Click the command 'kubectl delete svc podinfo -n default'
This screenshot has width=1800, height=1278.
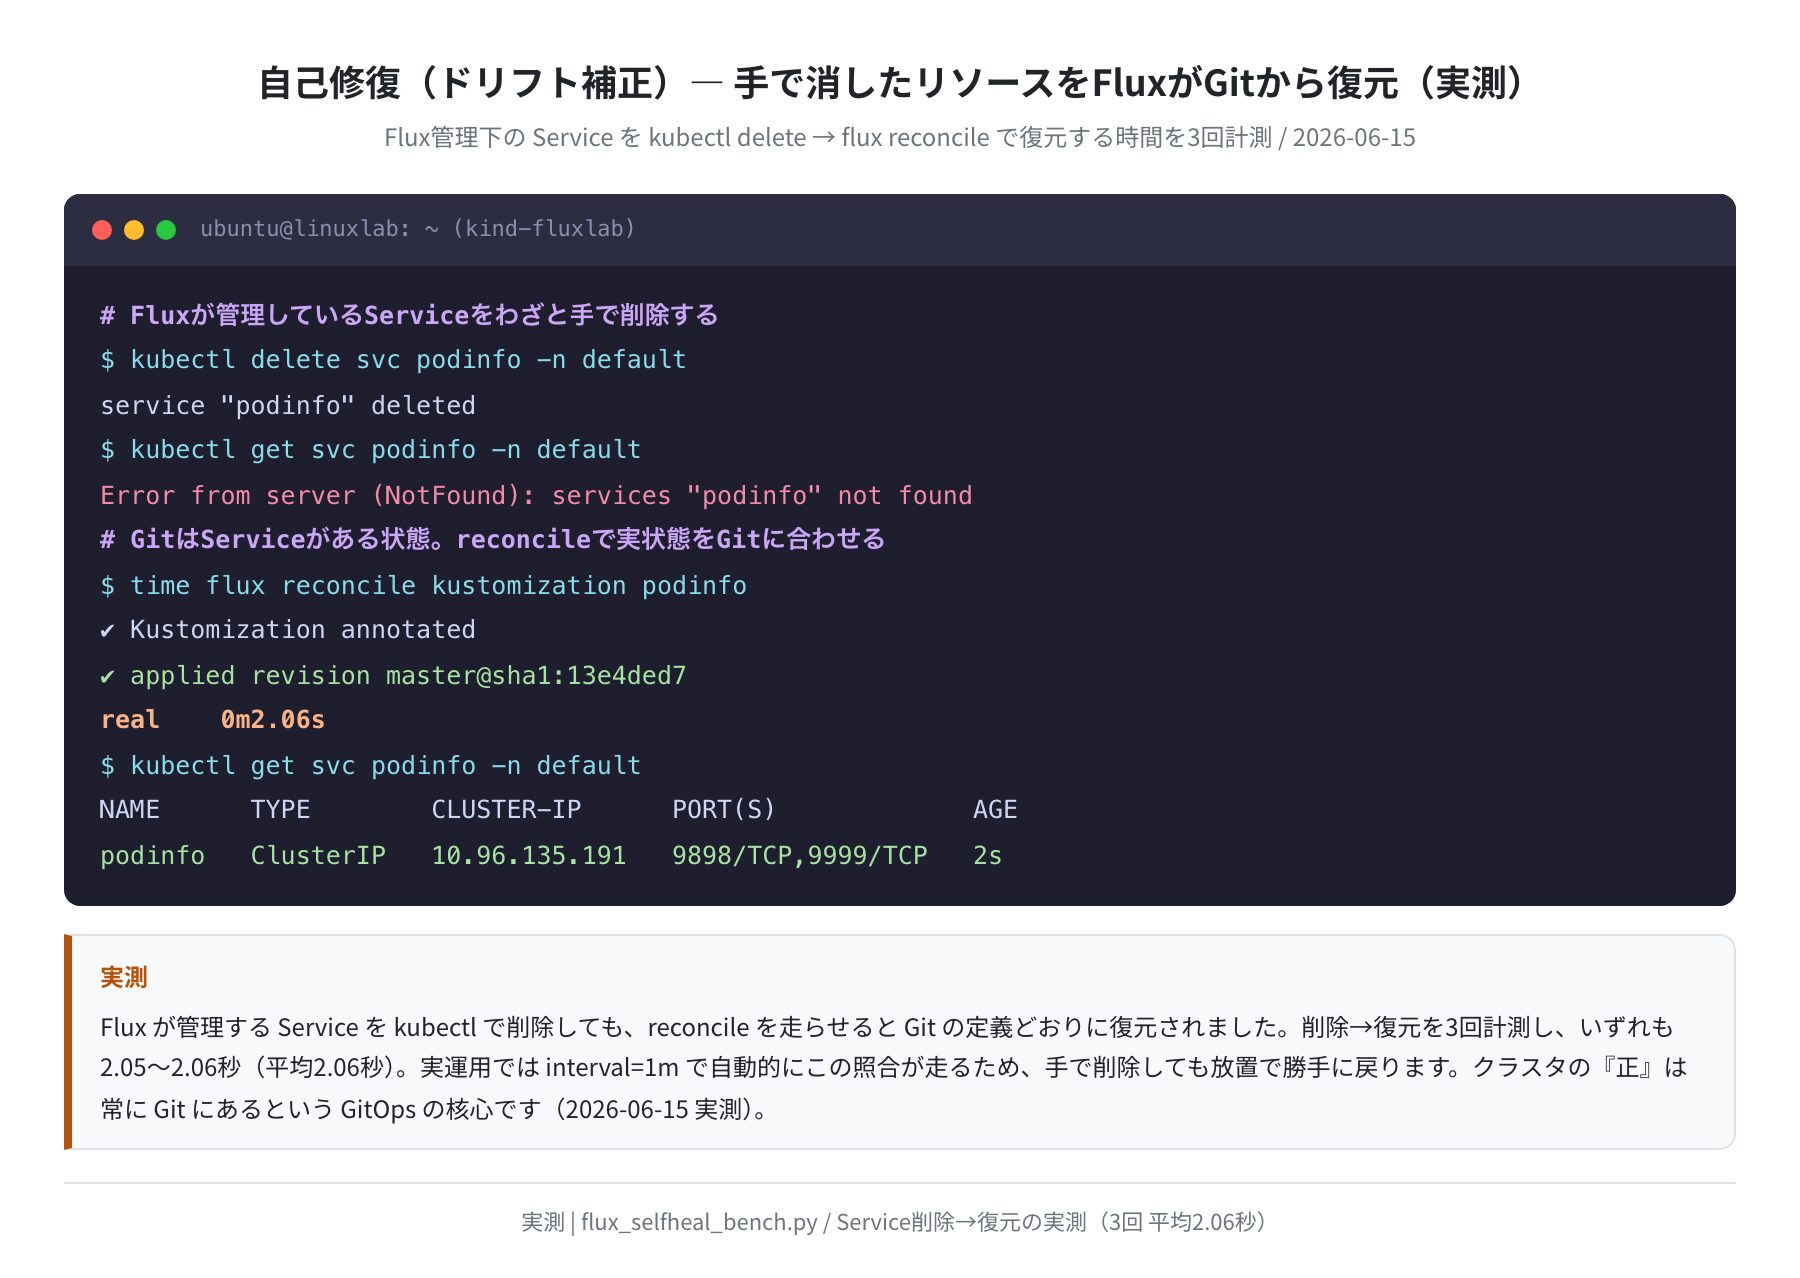pos(408,360)
